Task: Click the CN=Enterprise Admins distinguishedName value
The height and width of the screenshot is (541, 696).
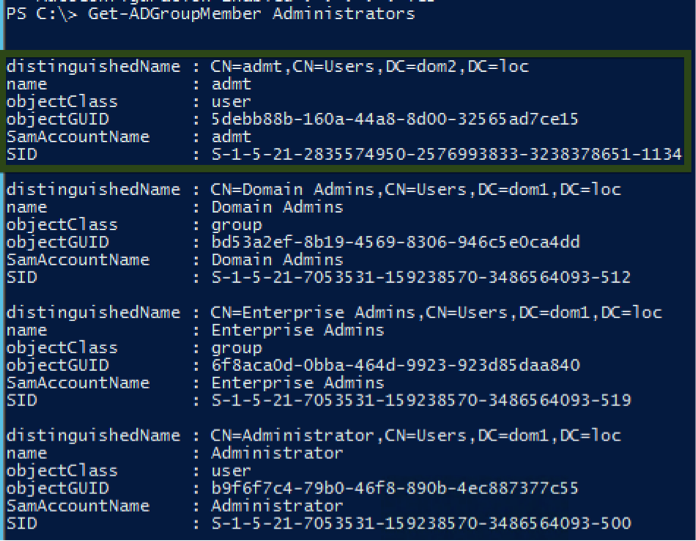Action: [436, 313]
